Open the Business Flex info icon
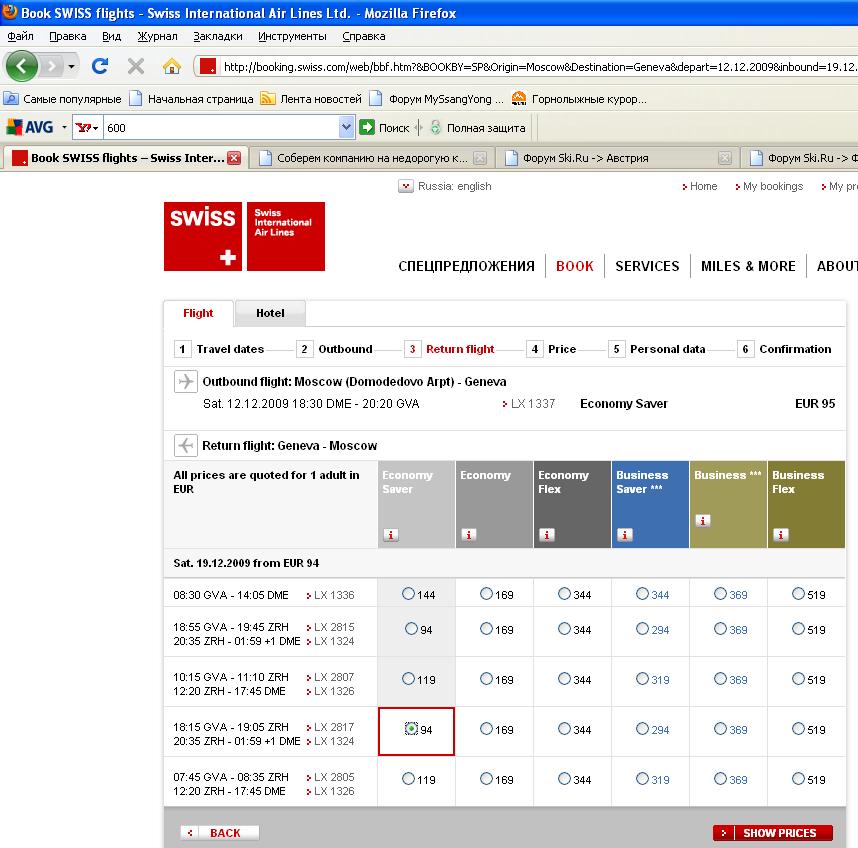This screenshot has height=848, width=858. (781, 535)
